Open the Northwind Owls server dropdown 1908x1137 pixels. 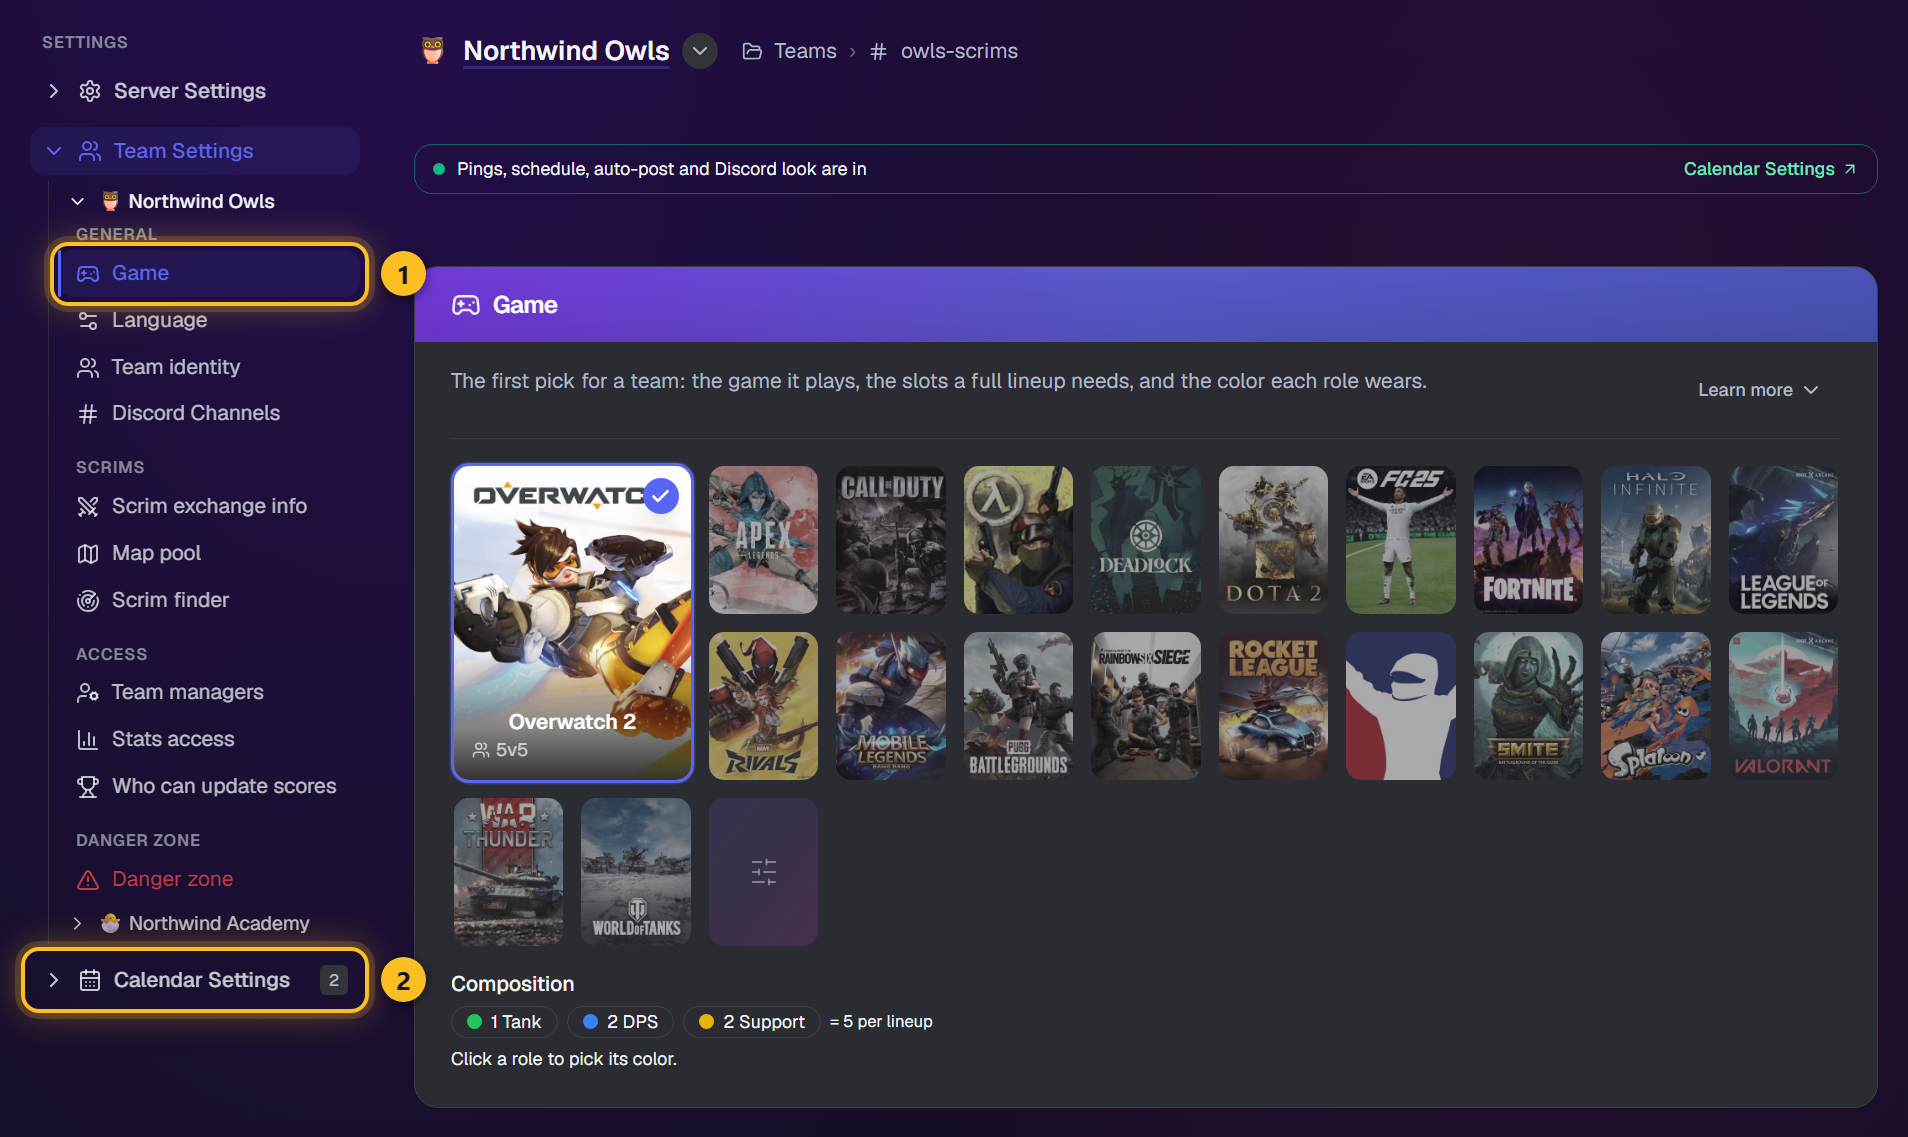(700, 51)
